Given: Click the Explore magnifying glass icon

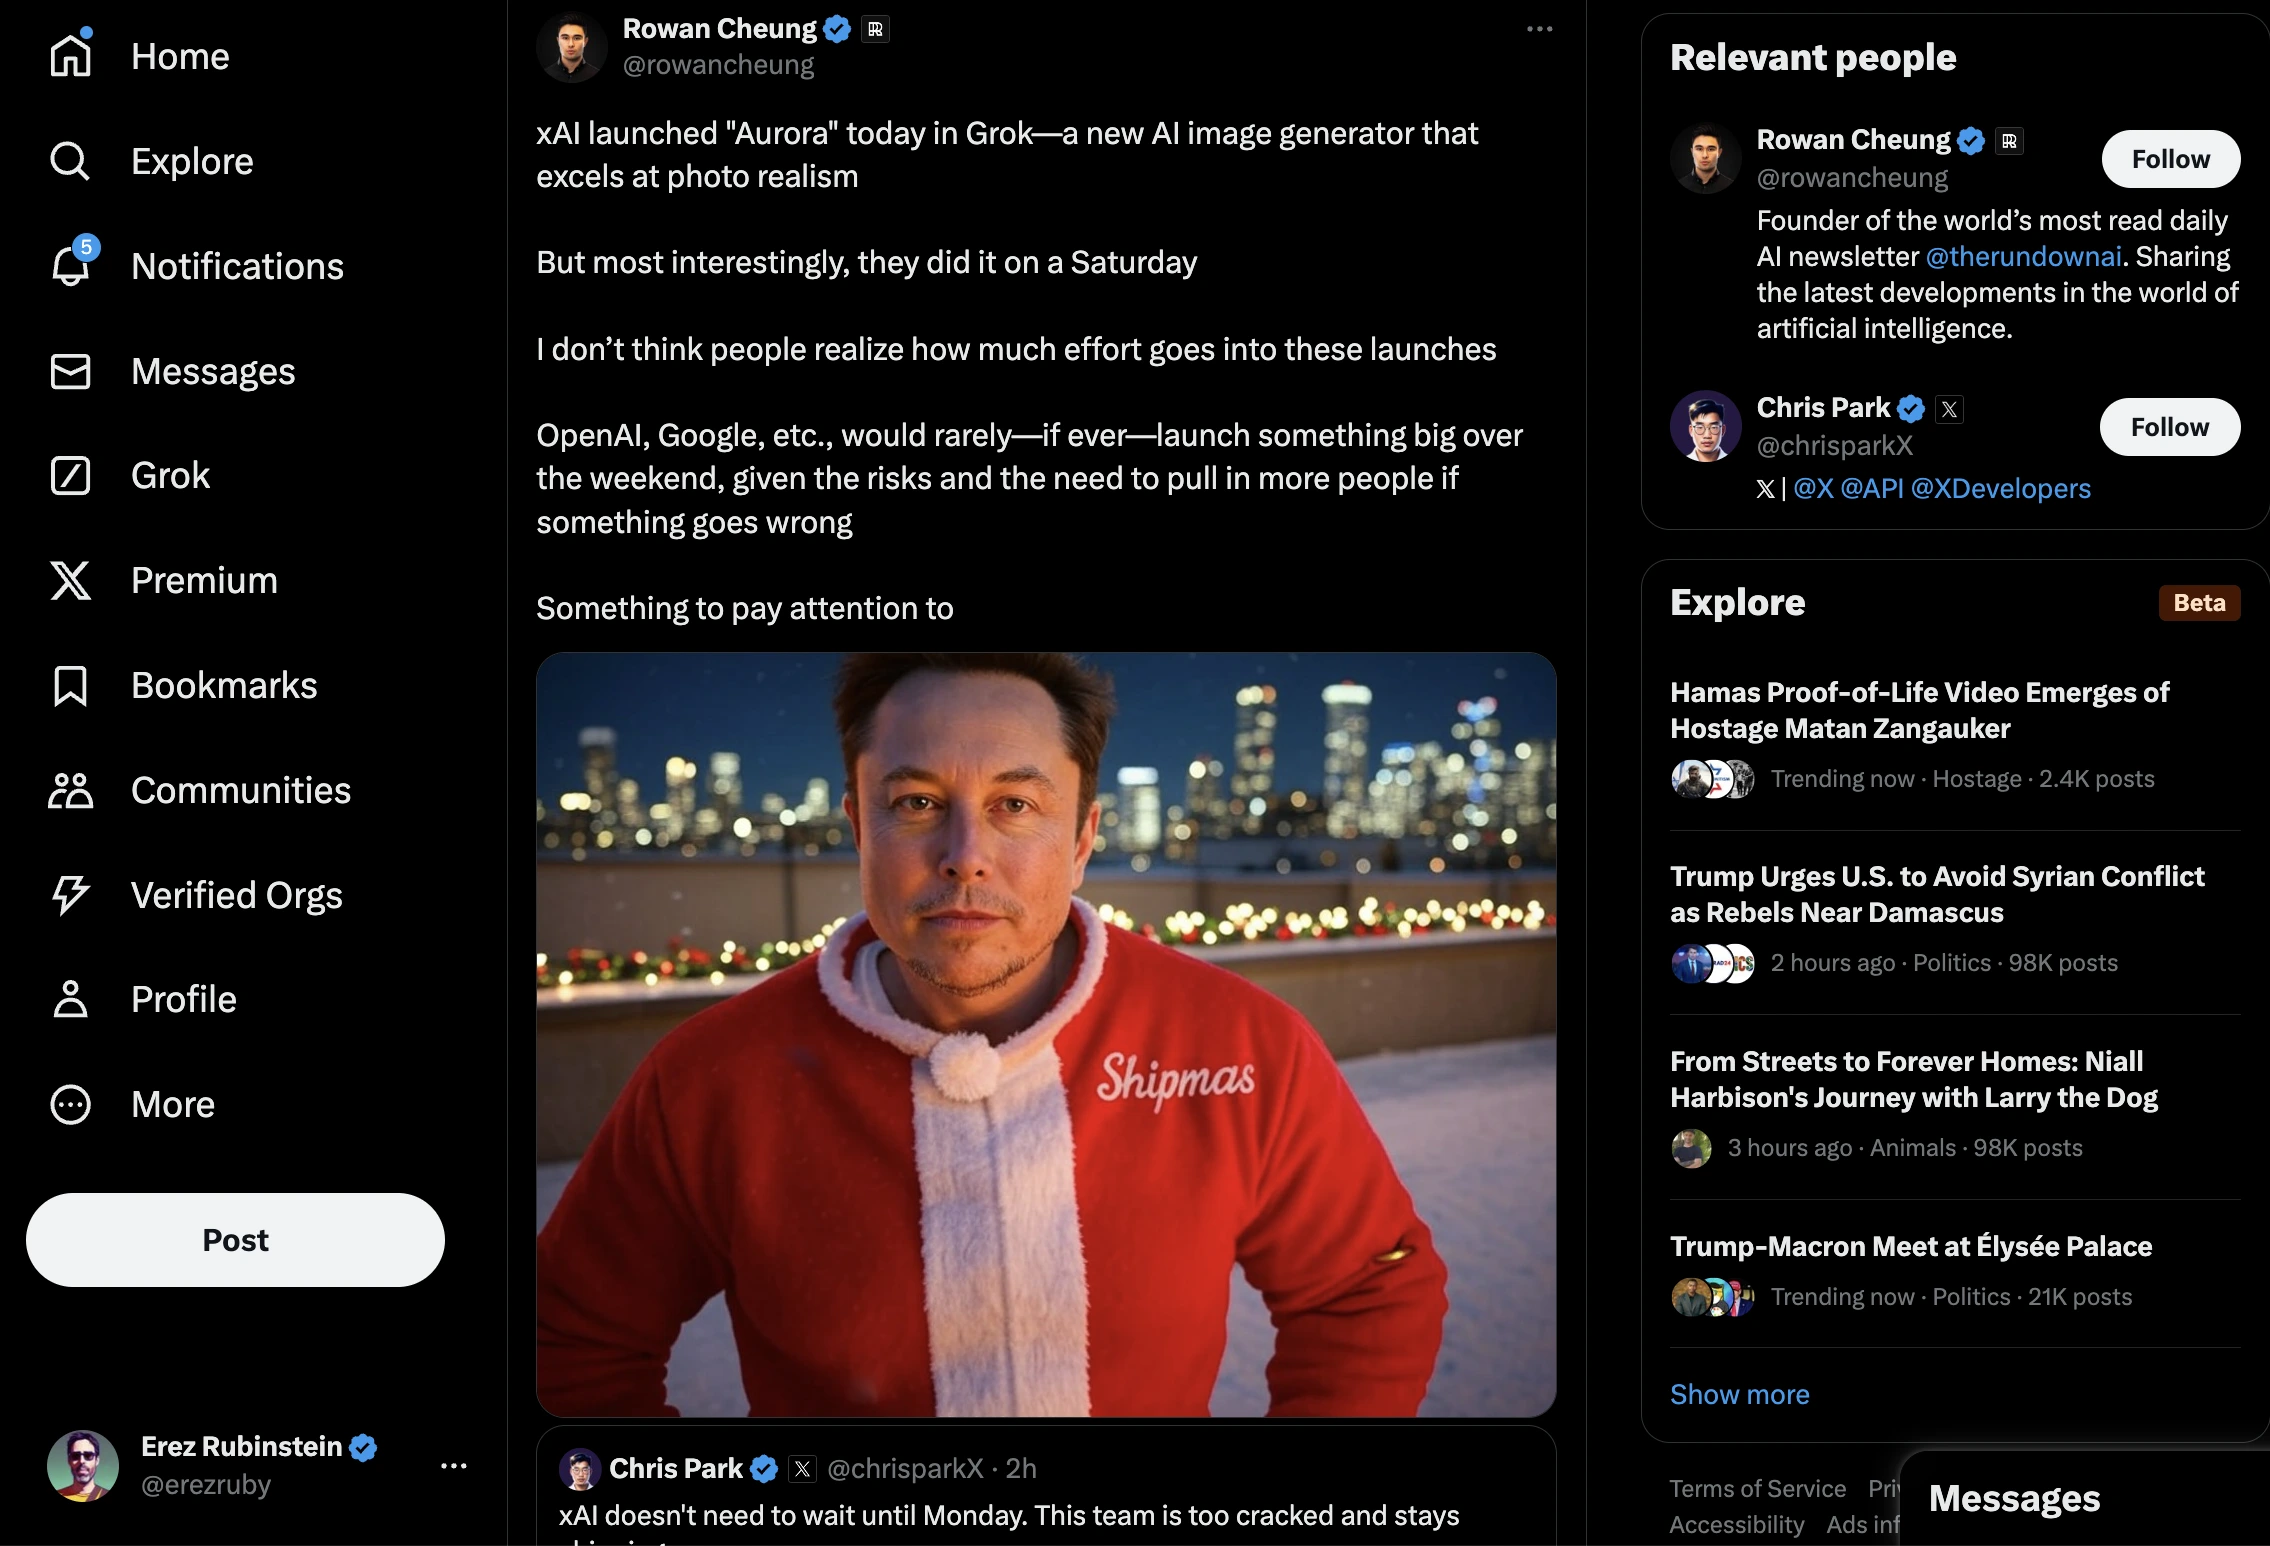Looking at the screenshot, I should pos(70,161).
